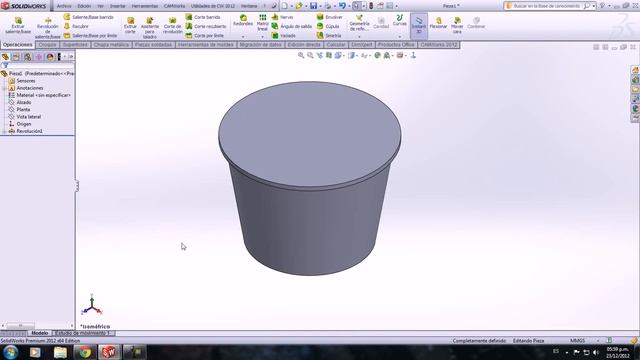Open the ConfigurationManager tab
Screen dimensions: 640x360
[x=27, y=57]
